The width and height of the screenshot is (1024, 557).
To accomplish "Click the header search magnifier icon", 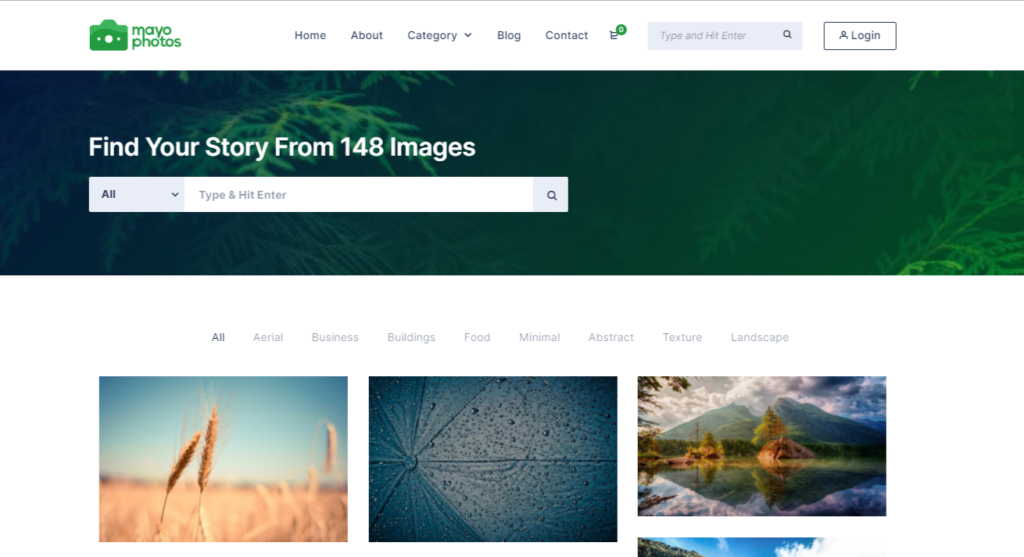I will pyautogui.click(x=787, y=35).
